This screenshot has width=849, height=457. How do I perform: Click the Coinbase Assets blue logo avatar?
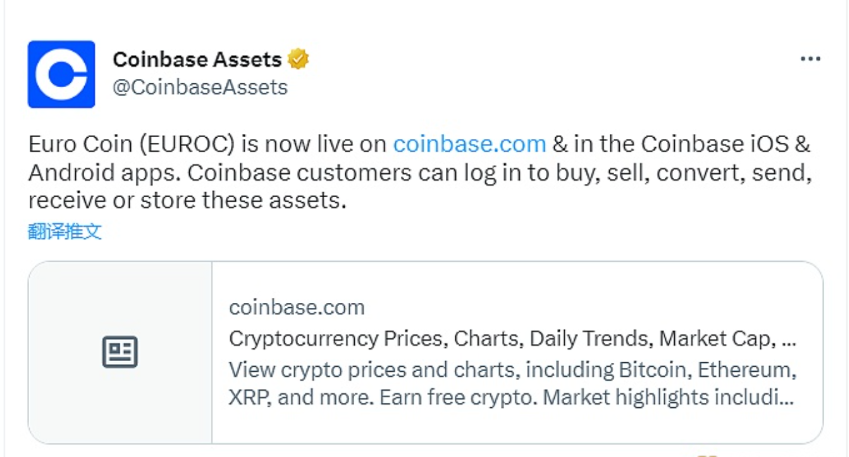[x=61, y=74]
